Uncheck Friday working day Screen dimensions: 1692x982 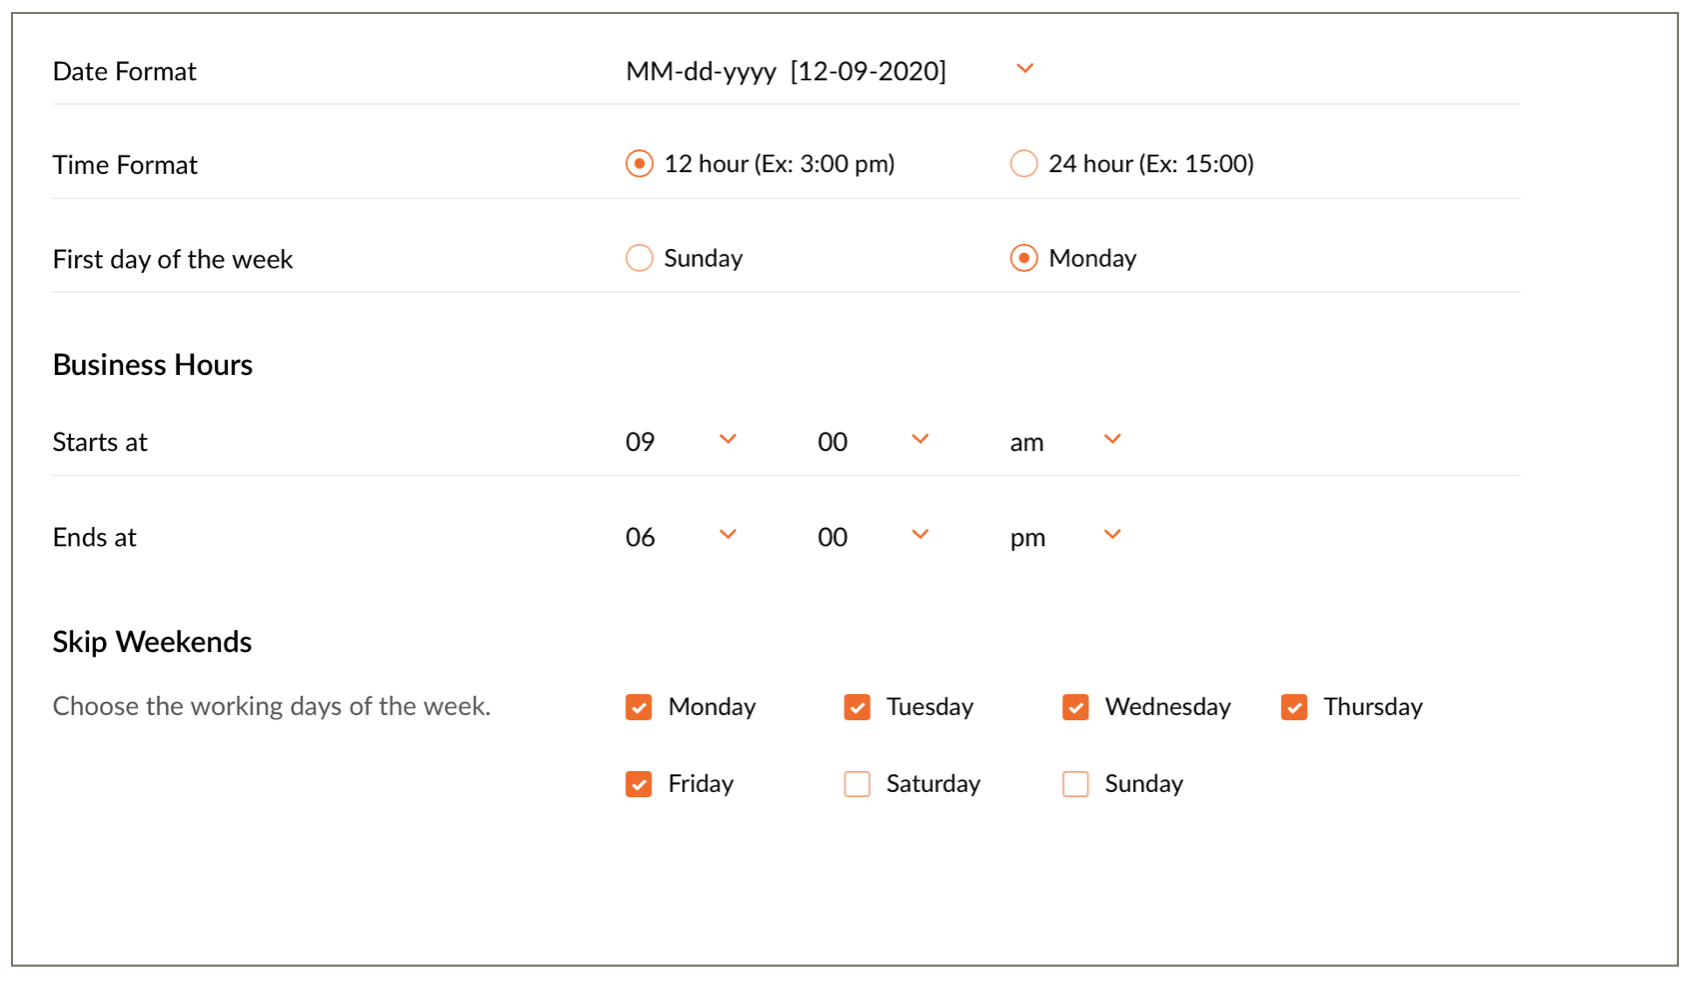pyautogui.click(x=639, y=784)
